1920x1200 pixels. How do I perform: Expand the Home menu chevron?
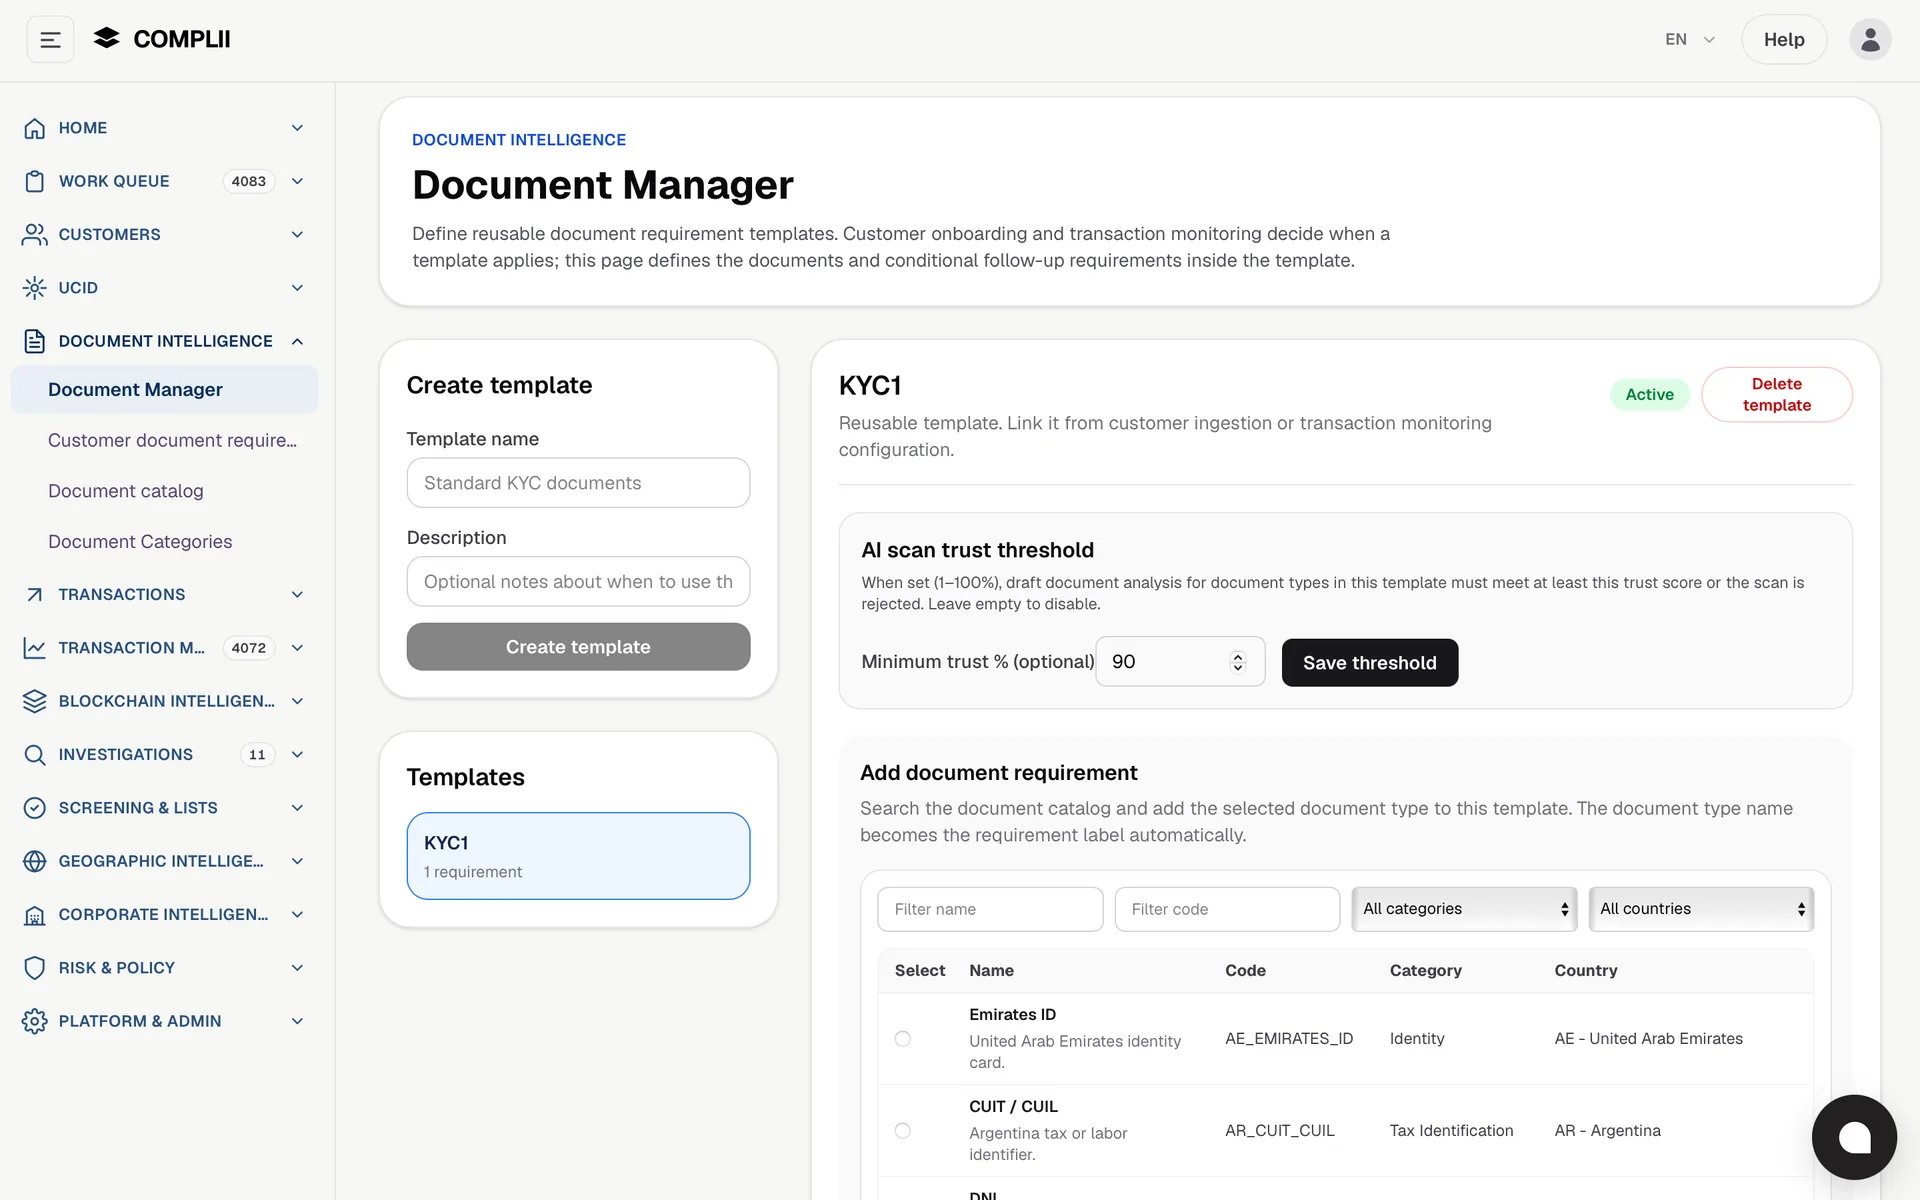point(297,128)
